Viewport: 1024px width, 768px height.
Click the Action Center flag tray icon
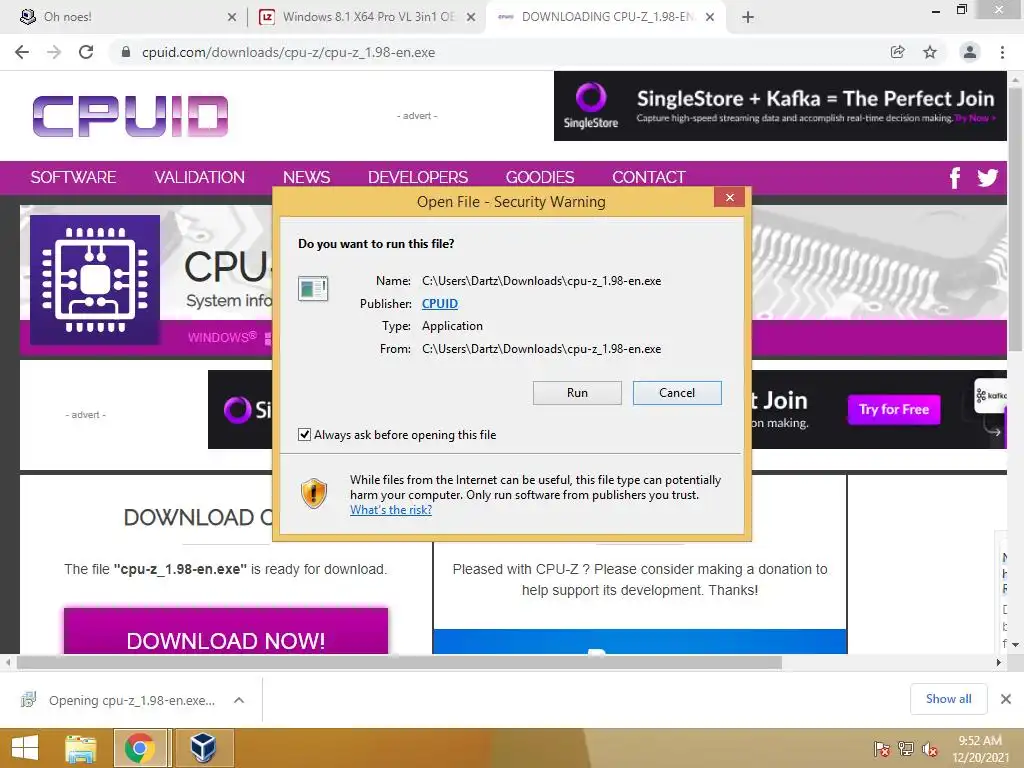[881, 749]
